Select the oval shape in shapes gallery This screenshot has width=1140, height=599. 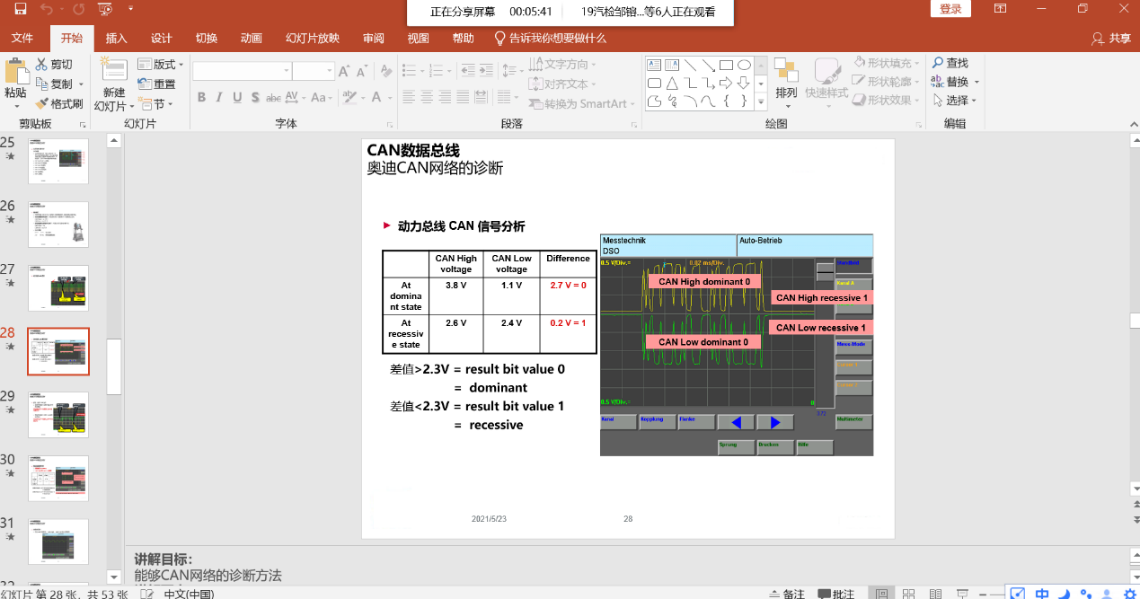(x=744, y=65)
